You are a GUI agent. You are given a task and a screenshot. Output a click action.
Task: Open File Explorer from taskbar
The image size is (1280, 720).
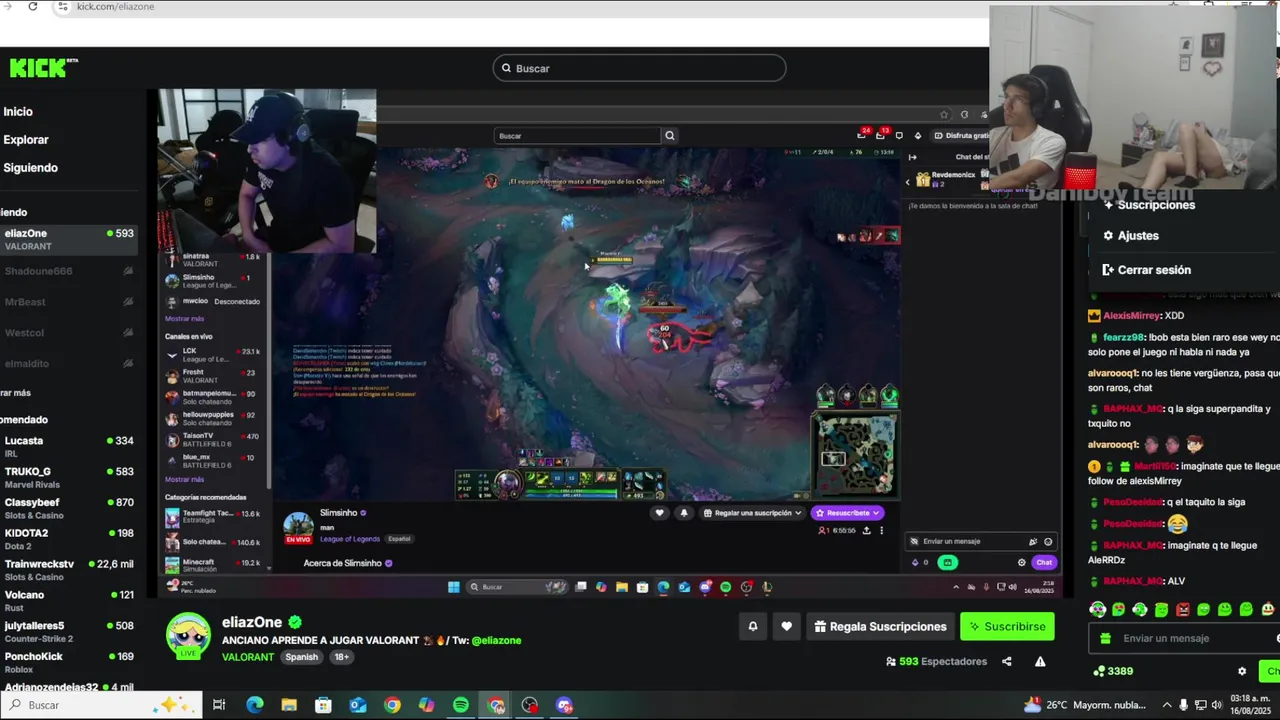click(x=289, y=705)
